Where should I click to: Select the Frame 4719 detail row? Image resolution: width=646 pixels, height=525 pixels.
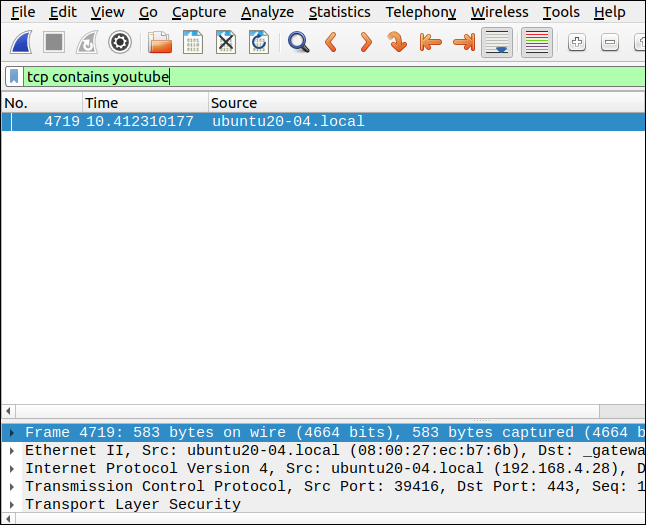(323, 433)
